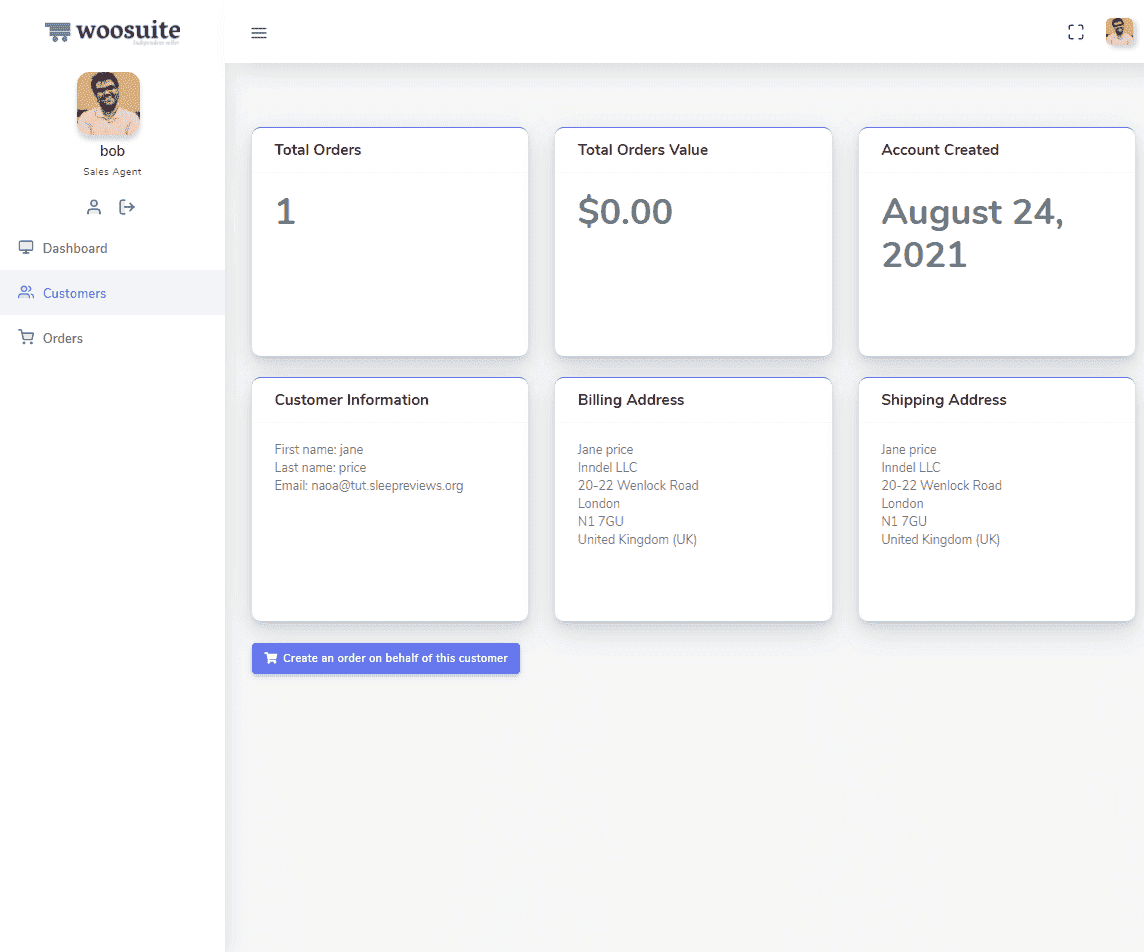Click the Billing Address card title
This screenshot has height=952, width=1144.
(x=631, y=400)
